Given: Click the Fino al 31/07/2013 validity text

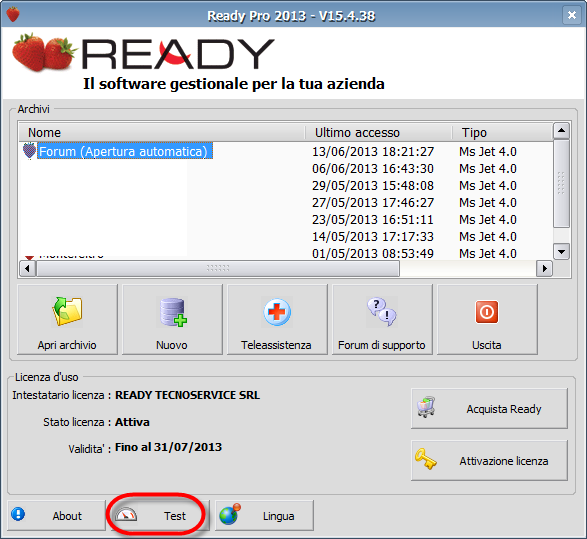Looking at the screenshot, I should click(168, 447).
